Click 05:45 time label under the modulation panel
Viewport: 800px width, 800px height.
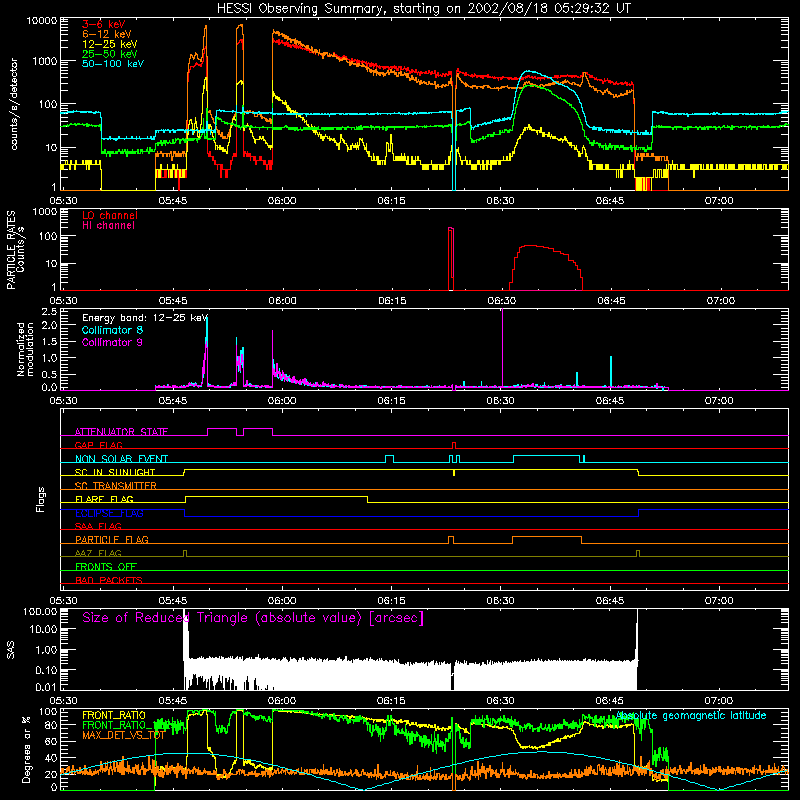172,401
